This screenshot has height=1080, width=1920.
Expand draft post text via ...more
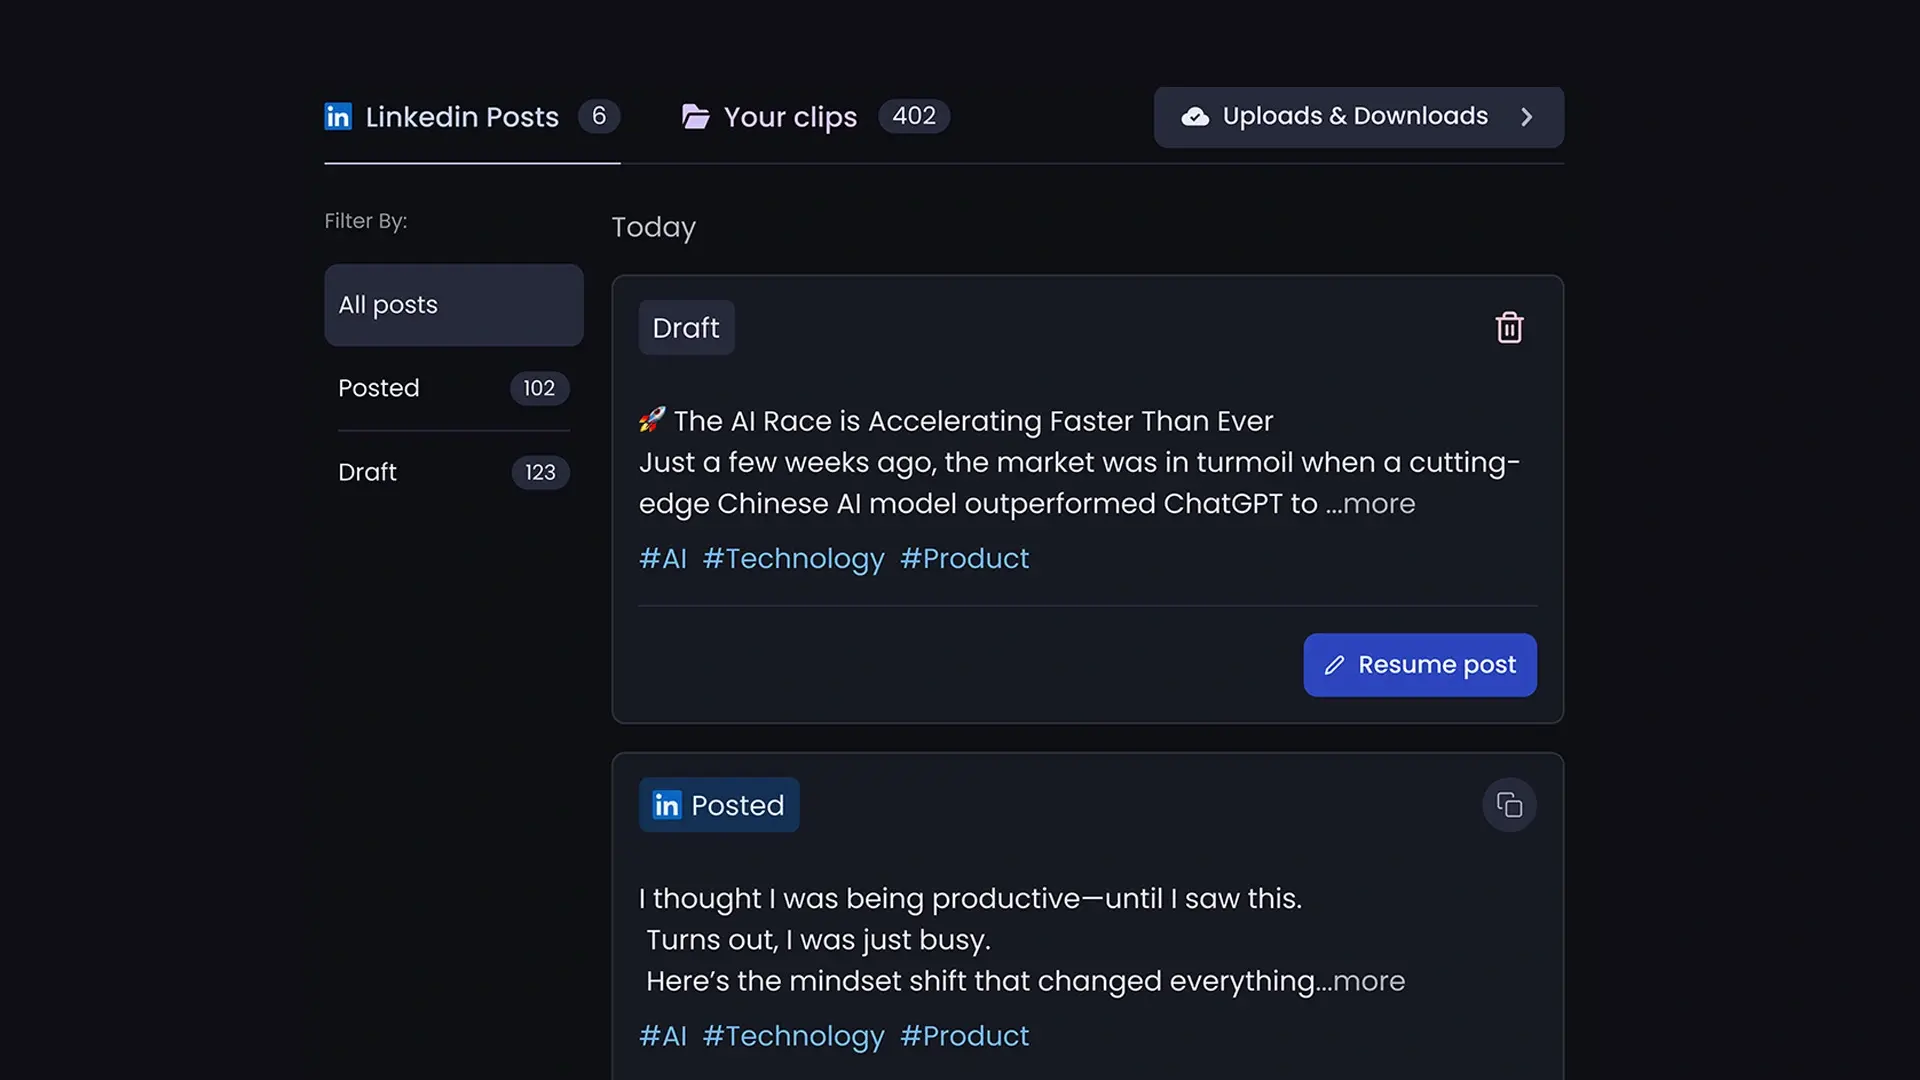coord(1371,504)
